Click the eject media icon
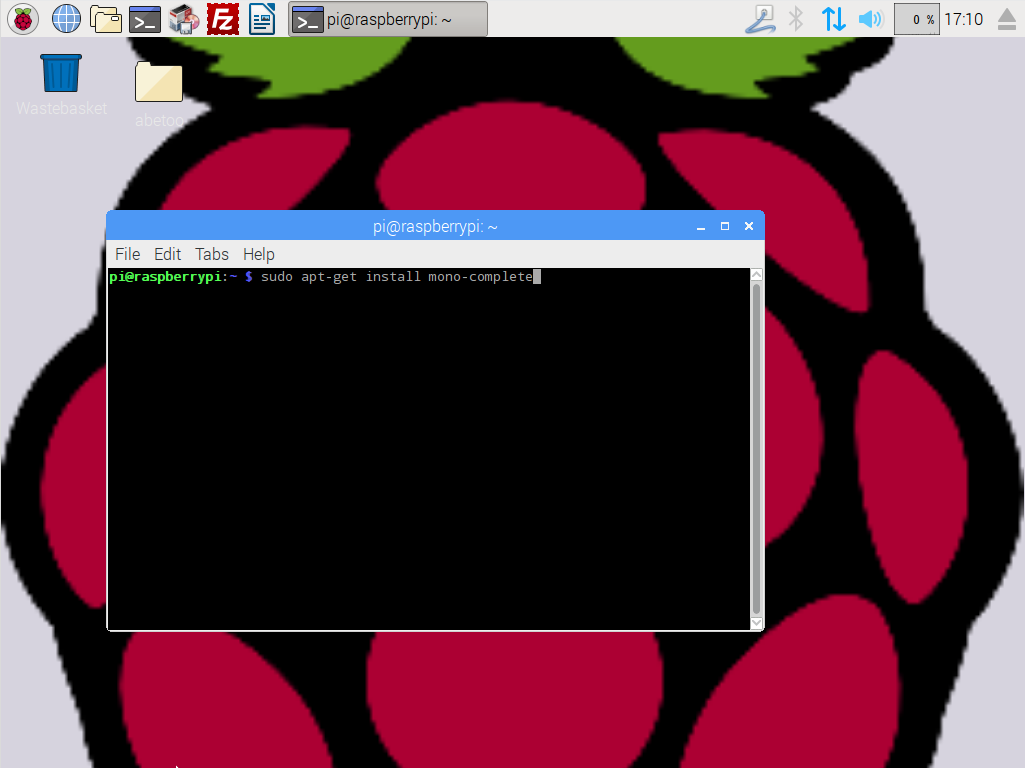Viewport: 1025px width, 768px height. coord(1006,19)
